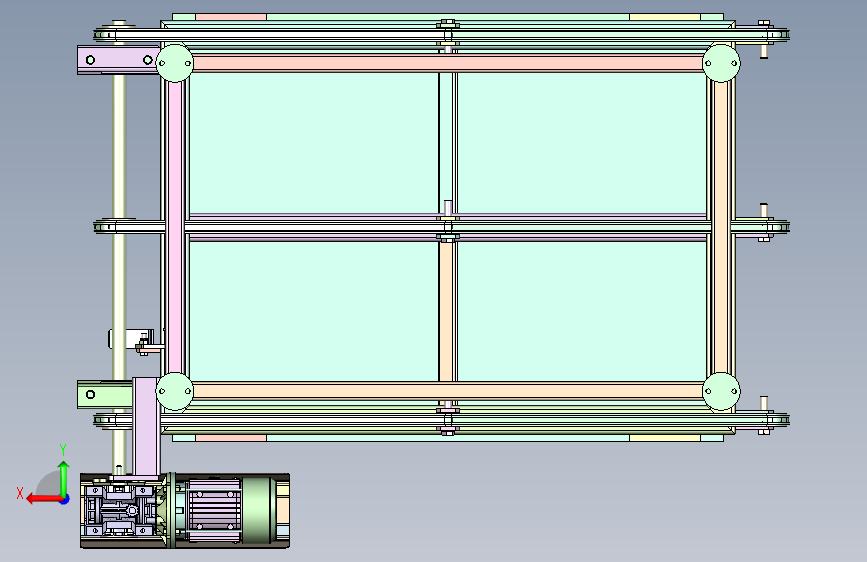This screenshot has height=562, width=867.
Task: Select the orange bottom horizontal frame beam
Action: 448,391
